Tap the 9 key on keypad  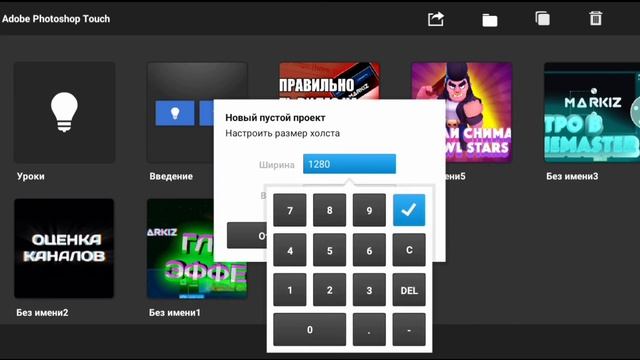[x=369, y=210]
